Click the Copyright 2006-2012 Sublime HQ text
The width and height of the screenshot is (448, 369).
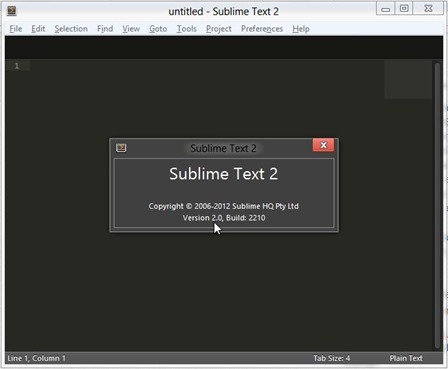pos(224,206)
